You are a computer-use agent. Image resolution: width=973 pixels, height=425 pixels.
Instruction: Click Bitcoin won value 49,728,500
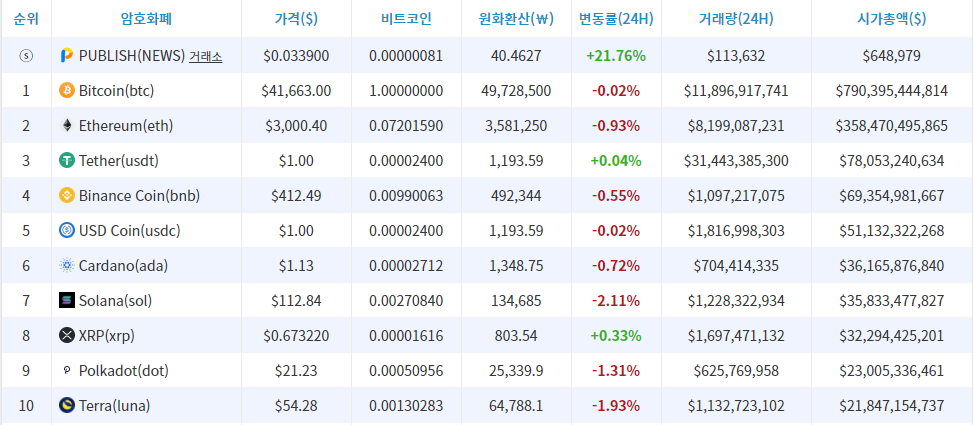(x=516, y=91)
